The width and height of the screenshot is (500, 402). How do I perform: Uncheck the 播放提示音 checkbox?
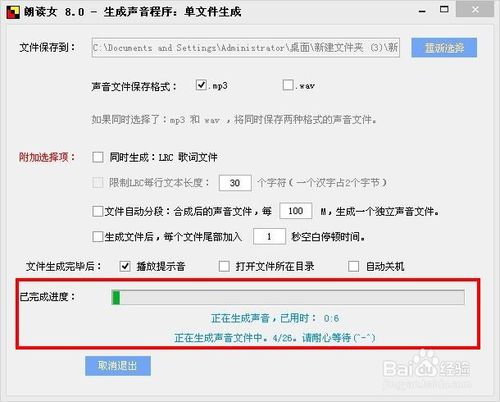(x=125, y=266)
